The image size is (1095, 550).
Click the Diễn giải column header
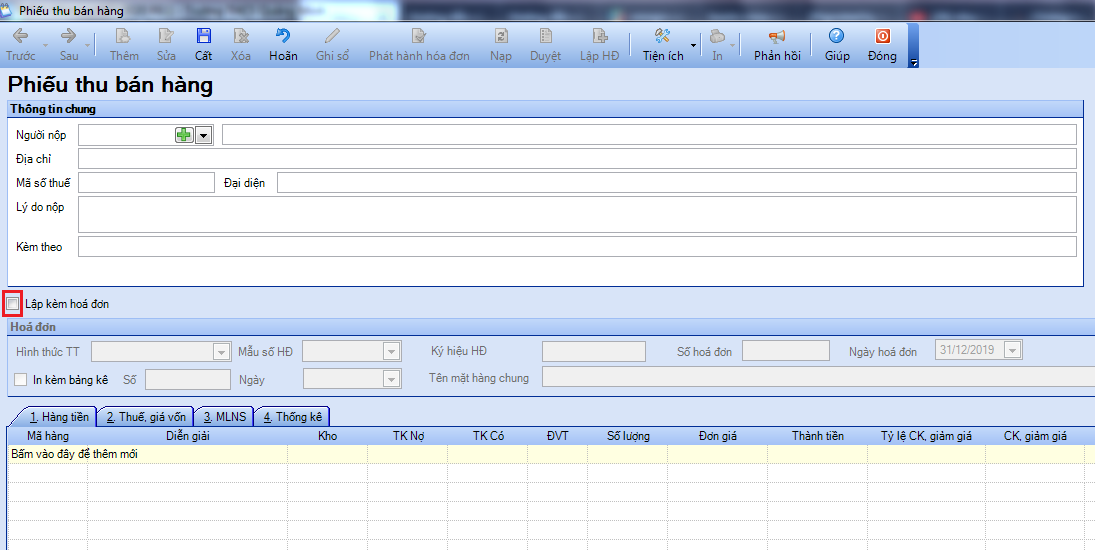[x=187, y=436]
